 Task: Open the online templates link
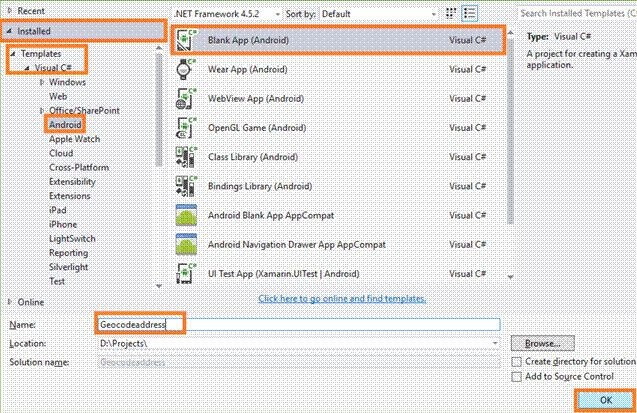pyautogui.click(x=342, y=298)
